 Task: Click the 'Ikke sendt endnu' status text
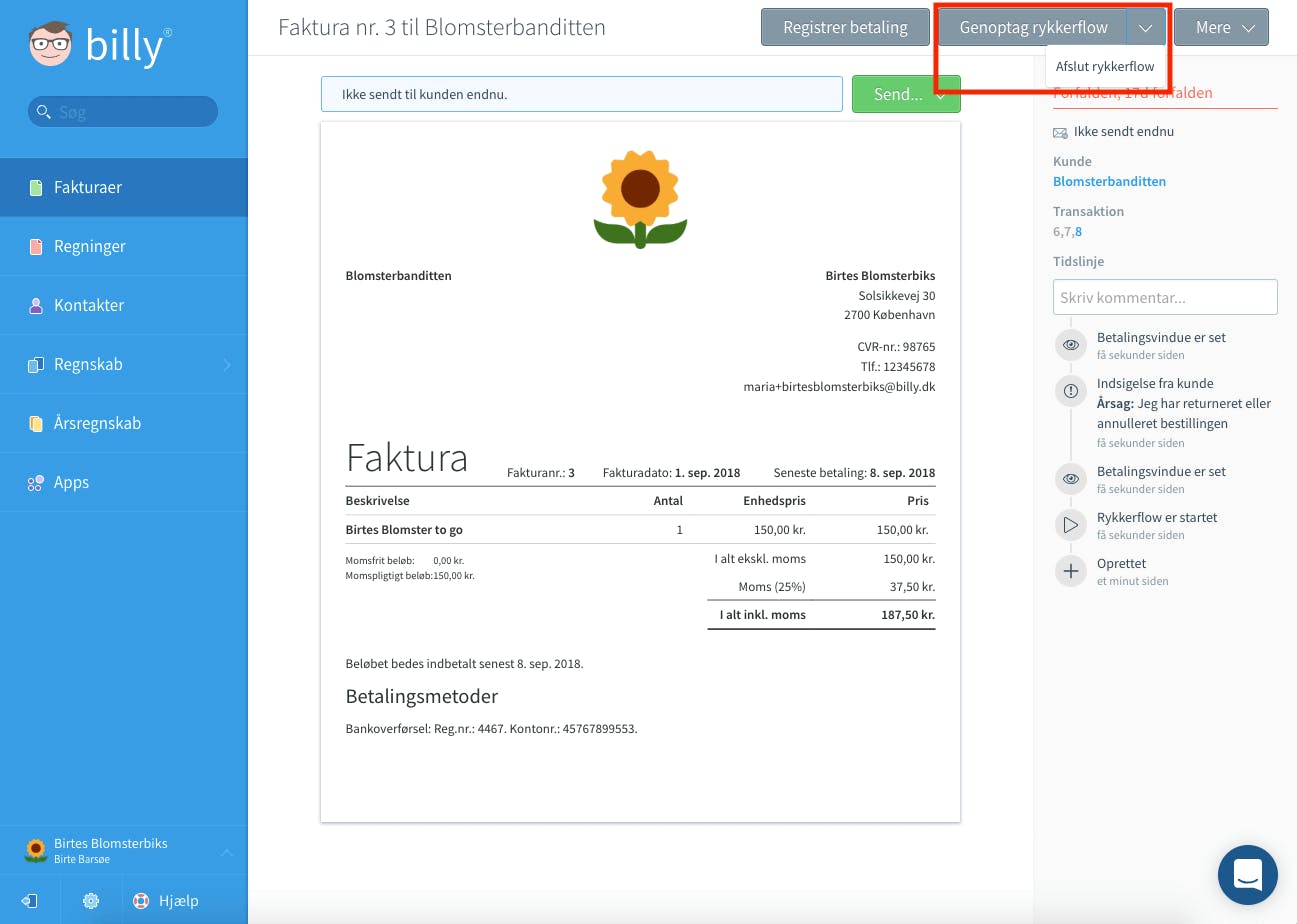(1124, 132)
